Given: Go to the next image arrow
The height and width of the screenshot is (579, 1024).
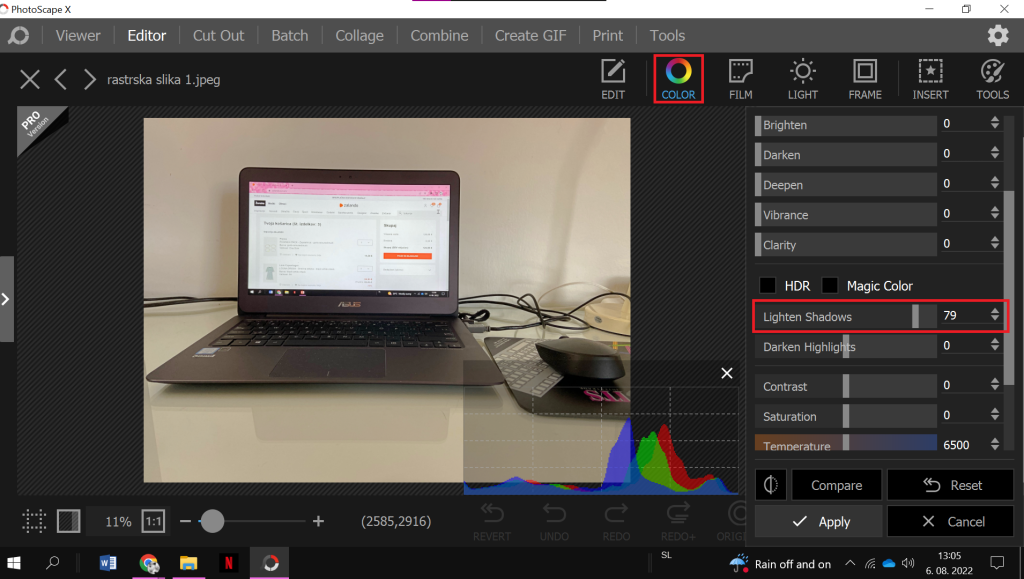Looking at the screenshot, I should click(89, 80).
